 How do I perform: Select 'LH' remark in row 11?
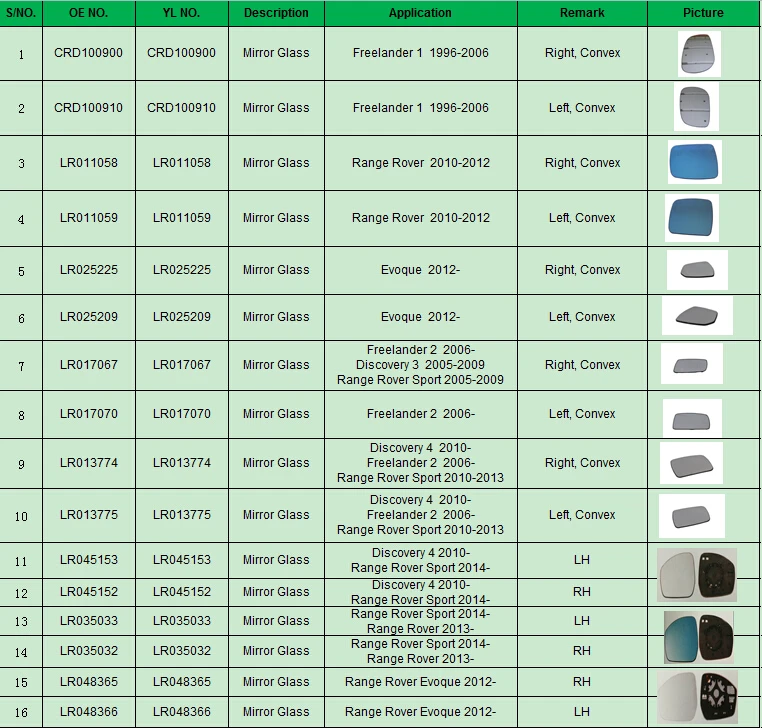582,560
